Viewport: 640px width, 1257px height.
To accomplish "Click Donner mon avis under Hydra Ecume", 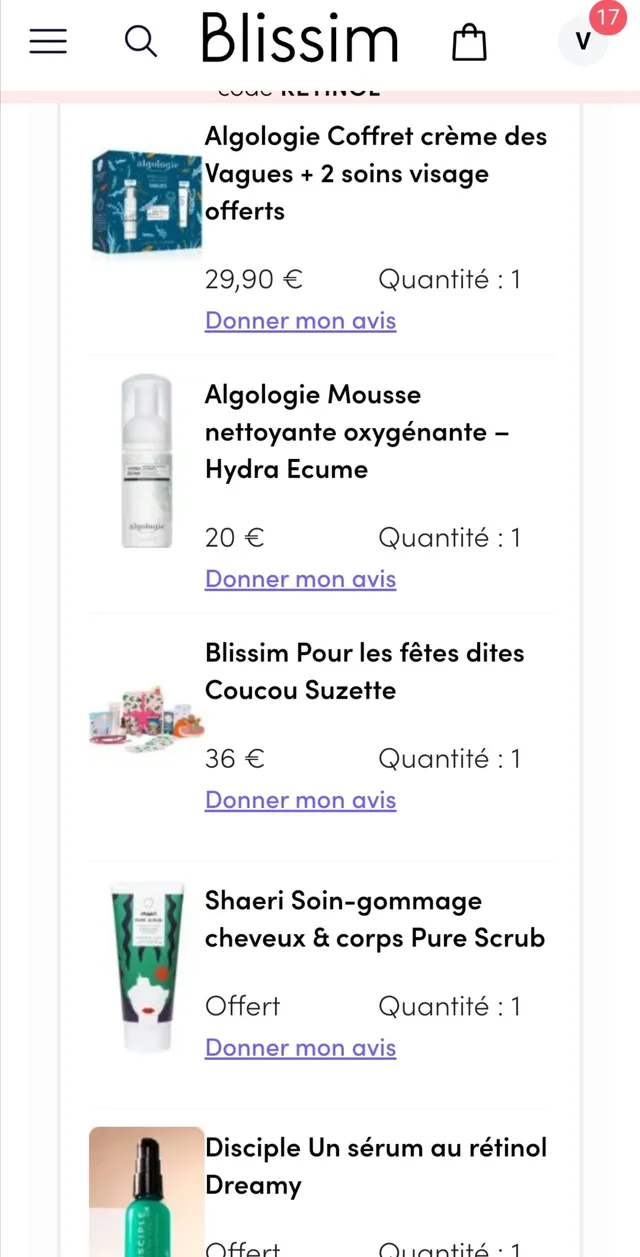I will click(x=300, y=578).
